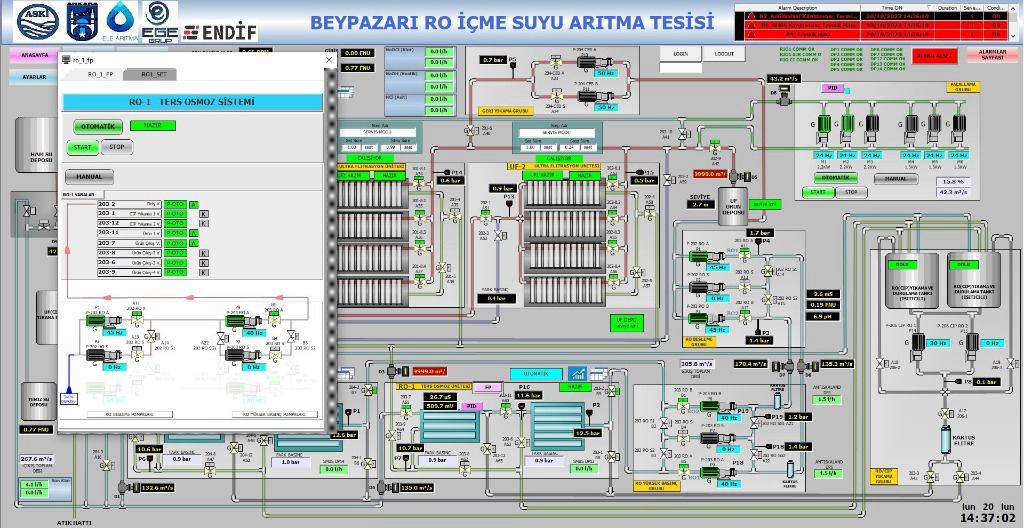Open the table icon above the UF-1 unit
This screenshot has height=528, width=1024.
[345, 90]
